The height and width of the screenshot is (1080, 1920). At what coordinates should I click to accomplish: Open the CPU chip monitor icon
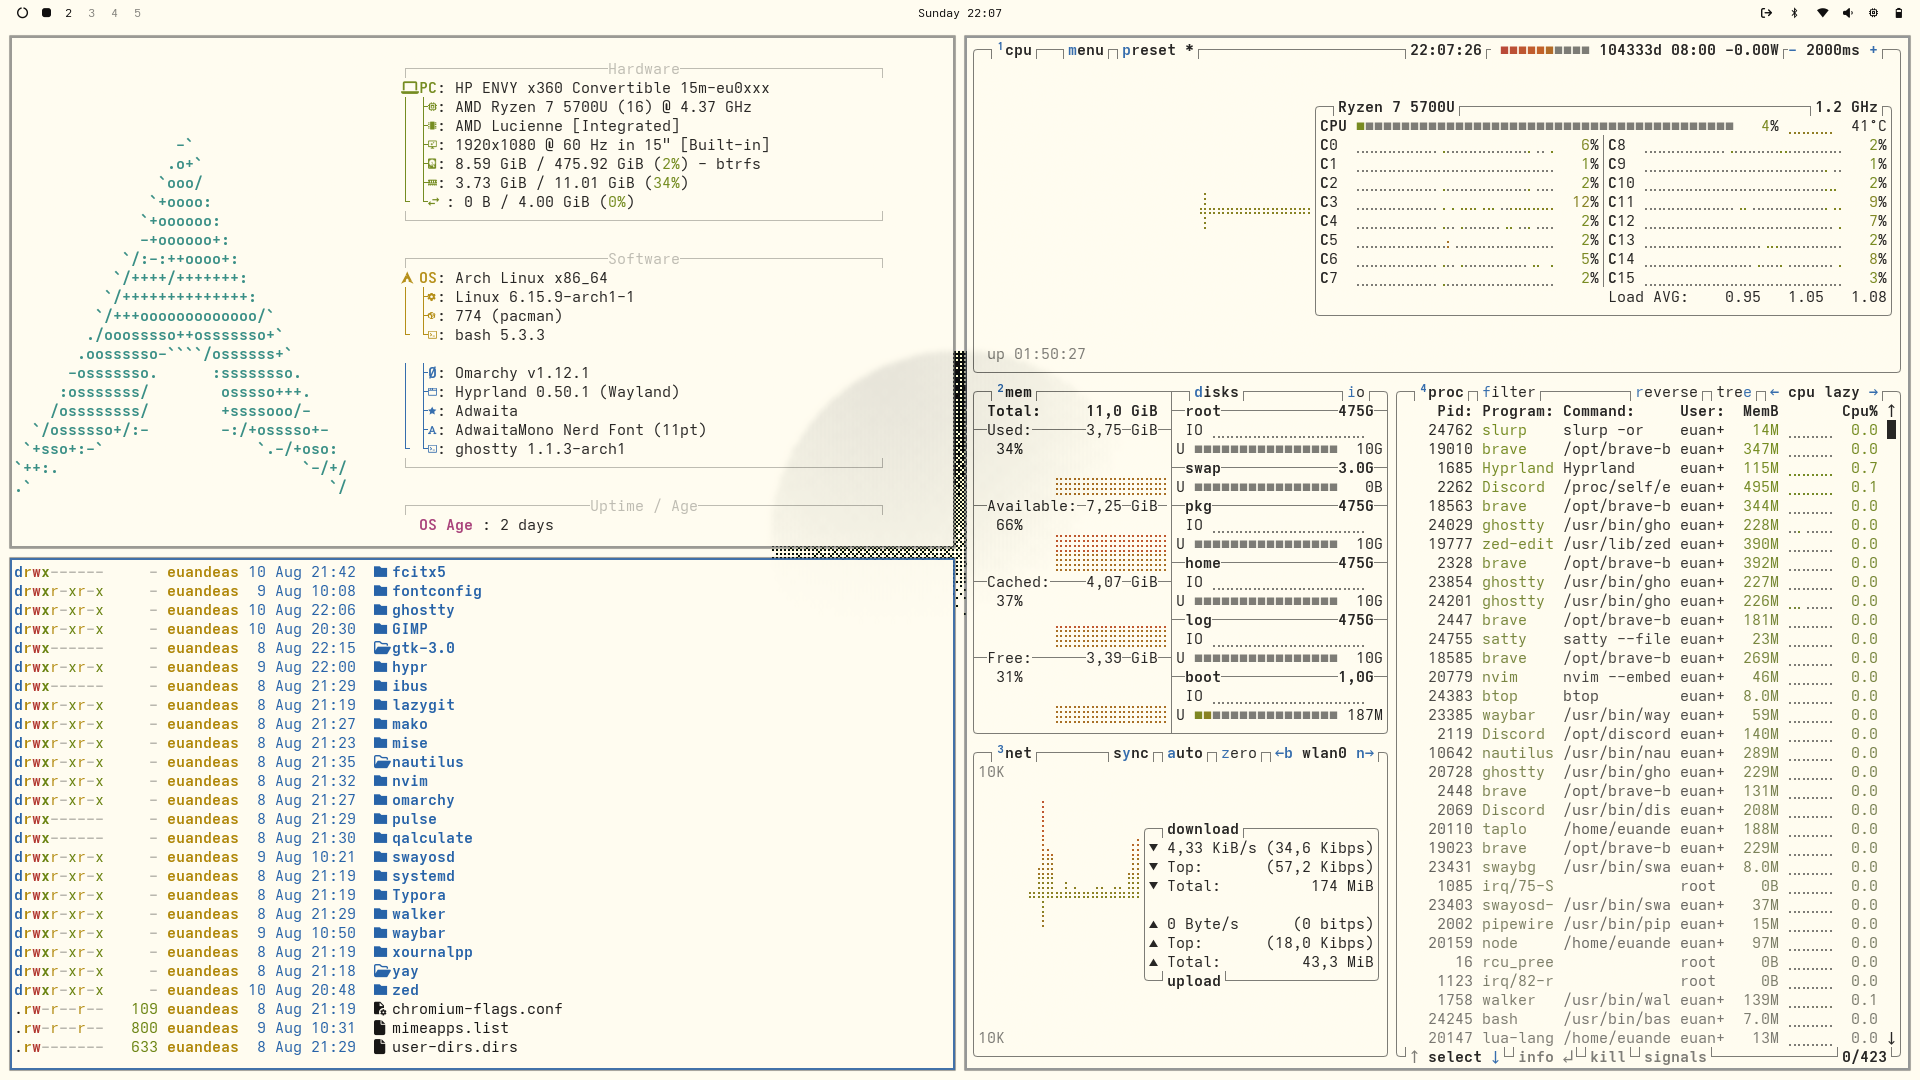(1873, 13)
